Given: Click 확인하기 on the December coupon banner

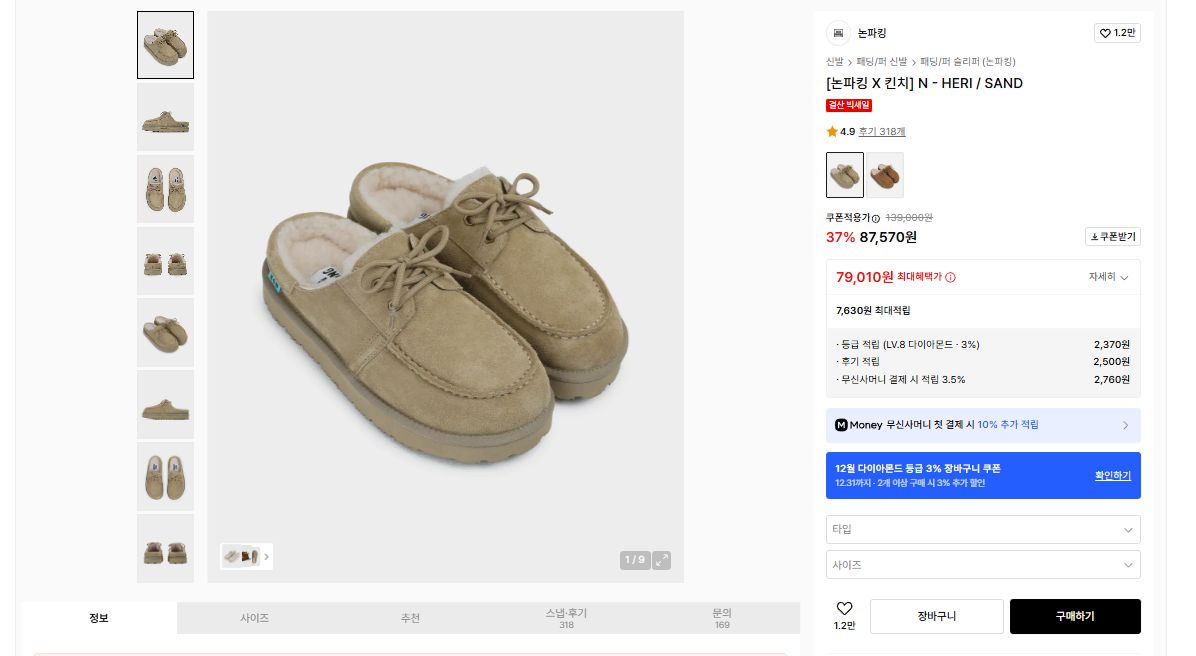Looking at the screenshot, I should [x=1112, y=475].
